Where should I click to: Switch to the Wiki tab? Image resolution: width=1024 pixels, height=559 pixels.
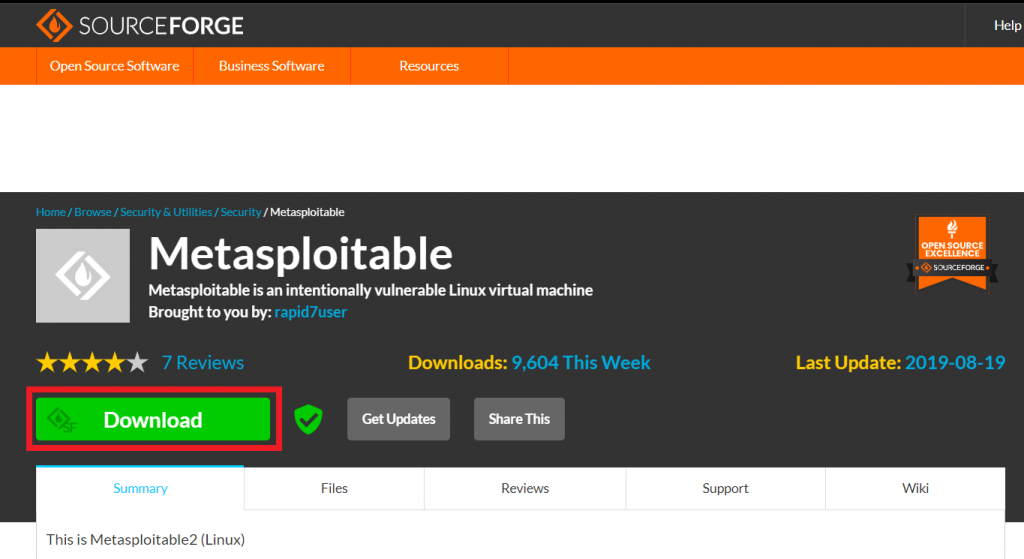pyautogui.click(x=916, y=488)
